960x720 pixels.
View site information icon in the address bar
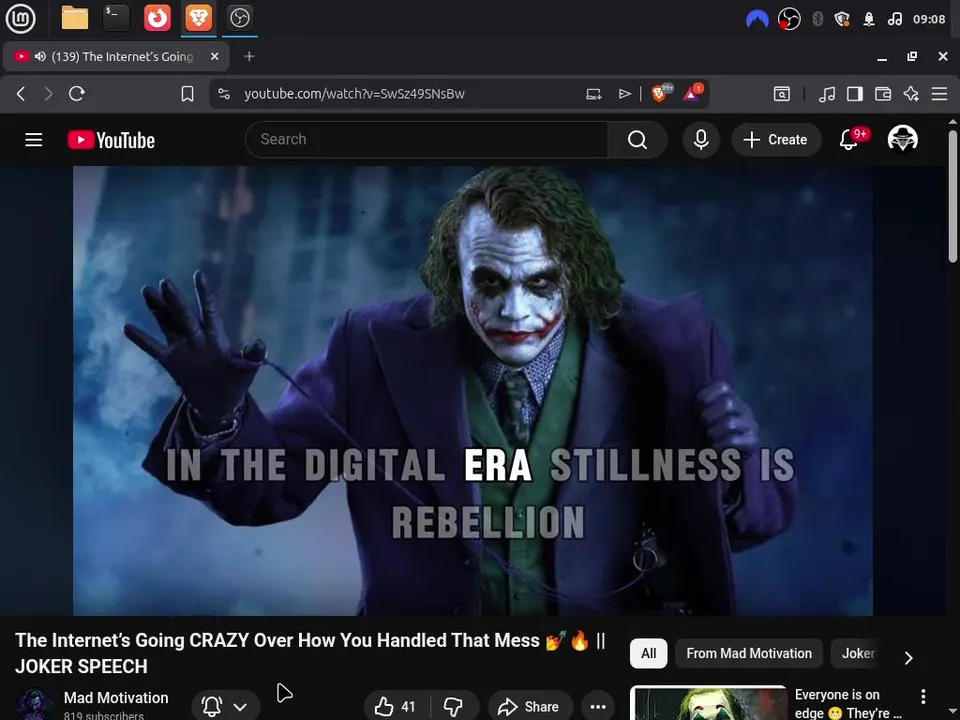(x=224, y=94)
